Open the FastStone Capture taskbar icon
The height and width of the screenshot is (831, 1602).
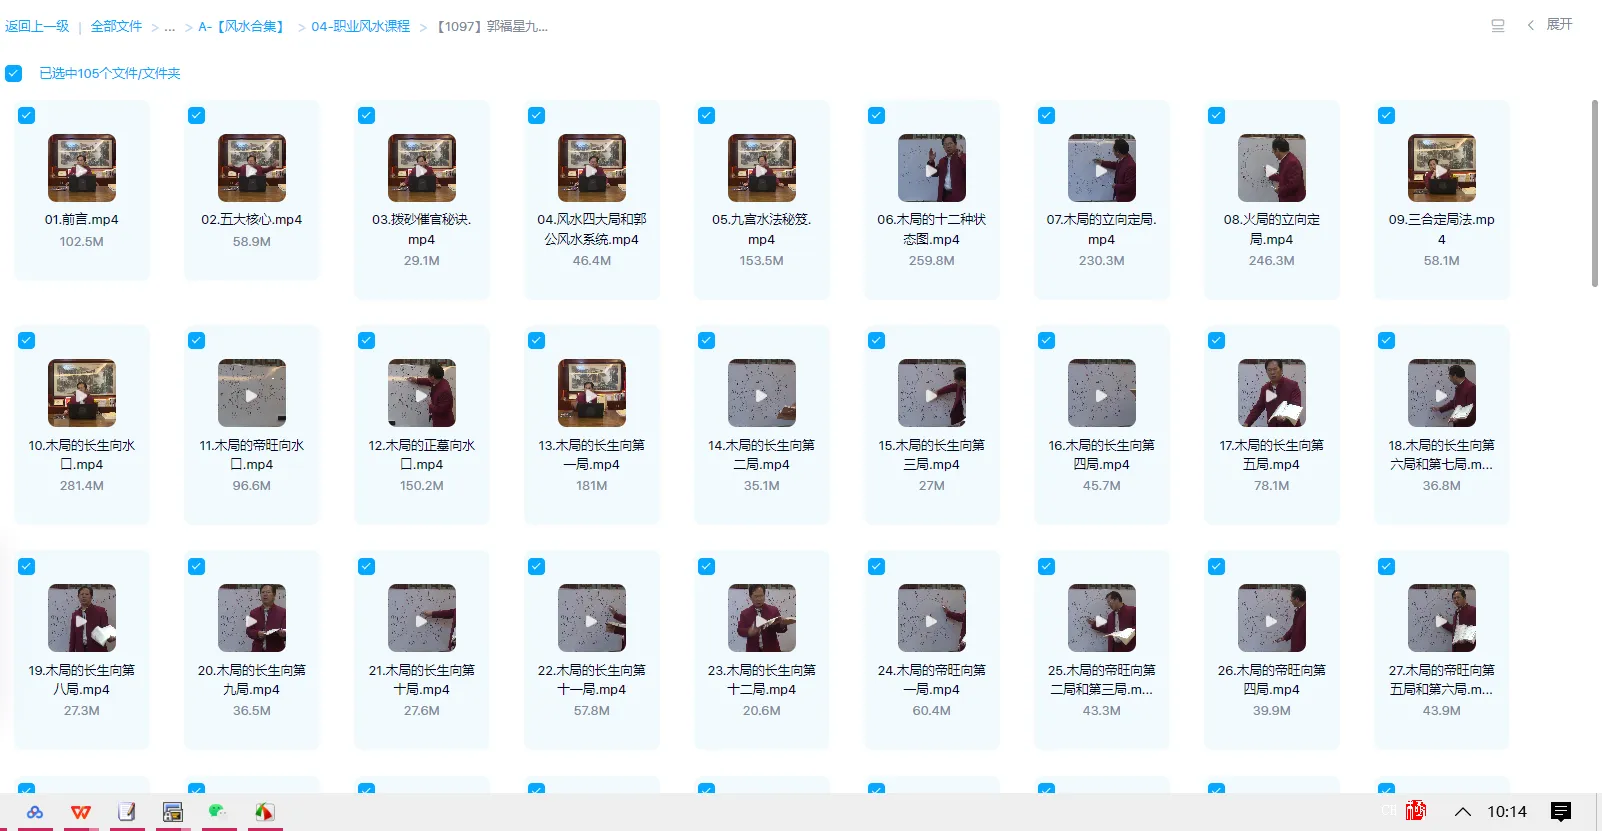pos(264,812)
